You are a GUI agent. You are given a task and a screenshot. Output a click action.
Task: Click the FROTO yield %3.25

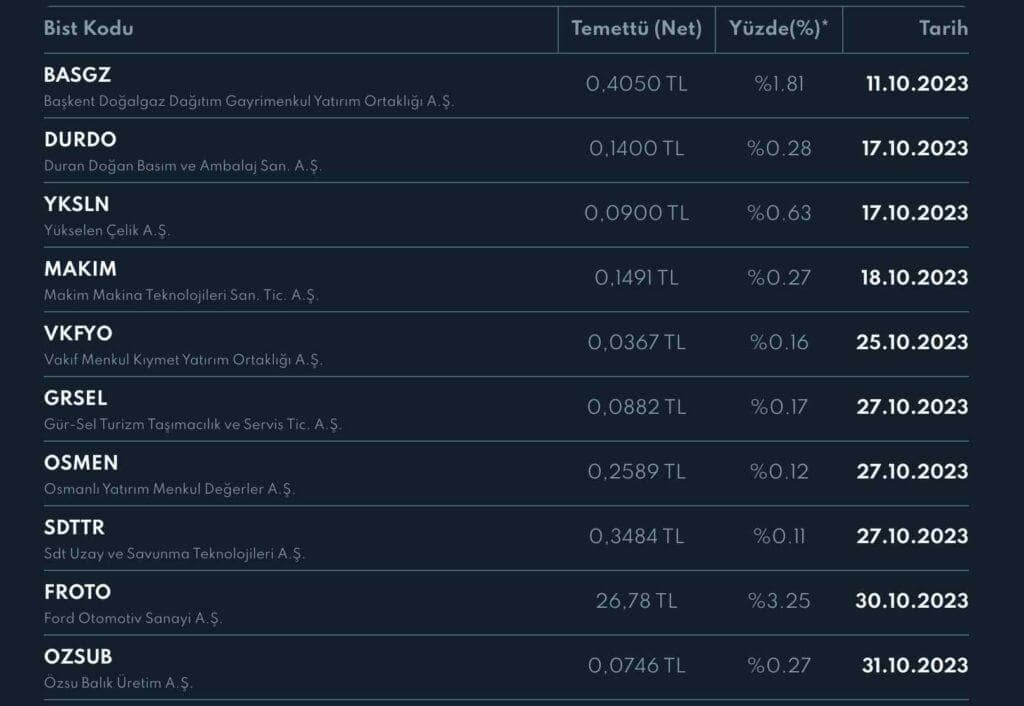tap(779, 601)
